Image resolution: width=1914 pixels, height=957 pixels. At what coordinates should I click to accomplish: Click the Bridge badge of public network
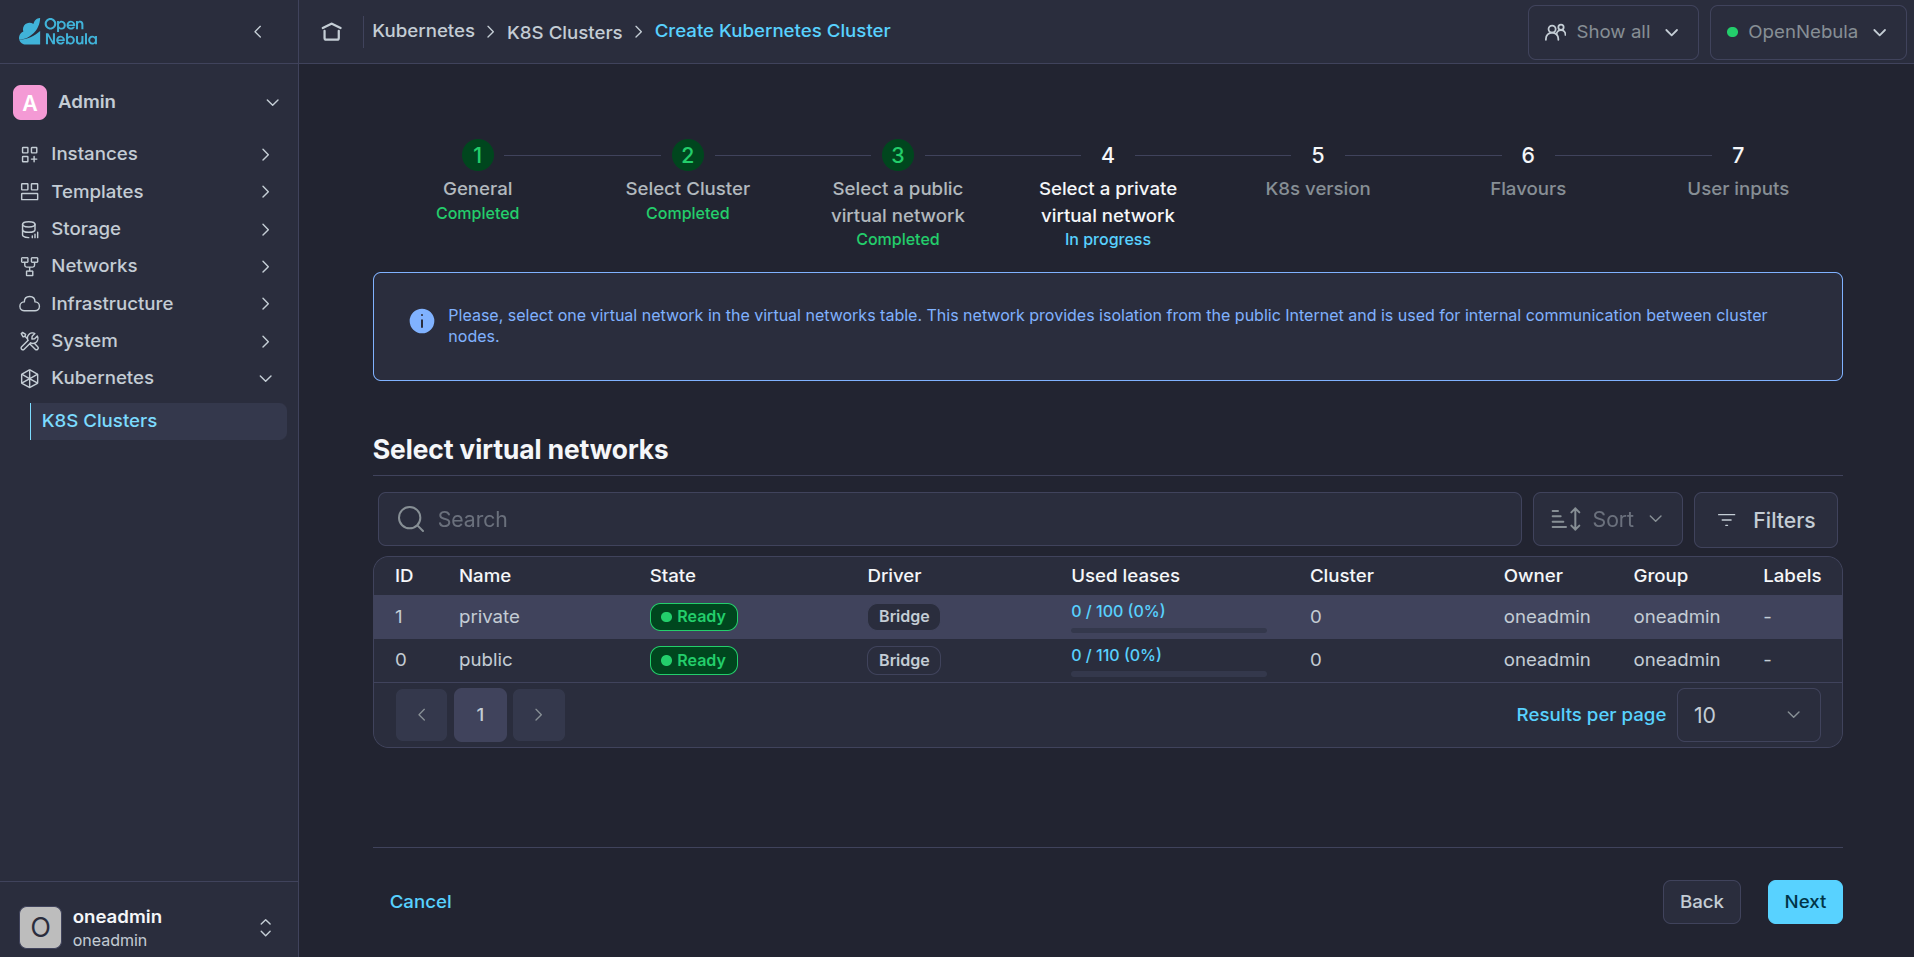coord(904,661)
